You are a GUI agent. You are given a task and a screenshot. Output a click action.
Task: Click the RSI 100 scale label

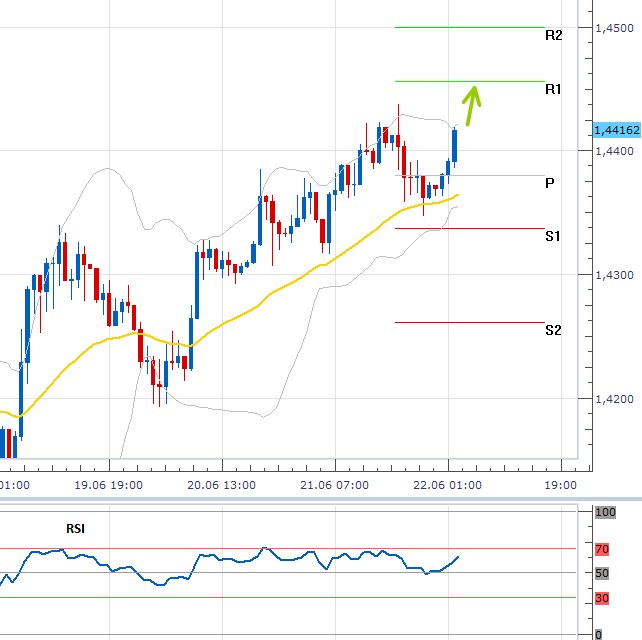click(x=605, y=512)
